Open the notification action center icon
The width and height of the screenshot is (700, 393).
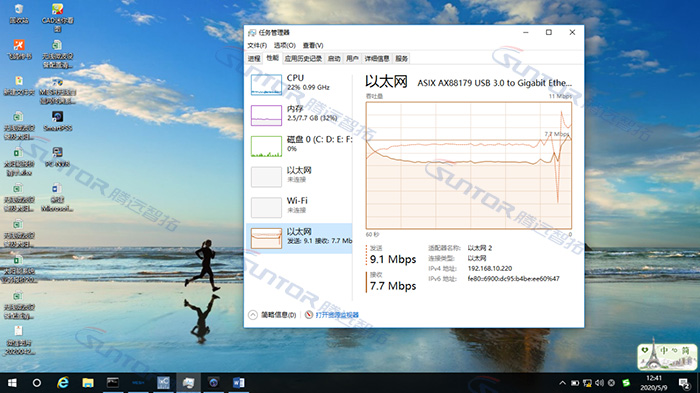click(x=684, y=383)
